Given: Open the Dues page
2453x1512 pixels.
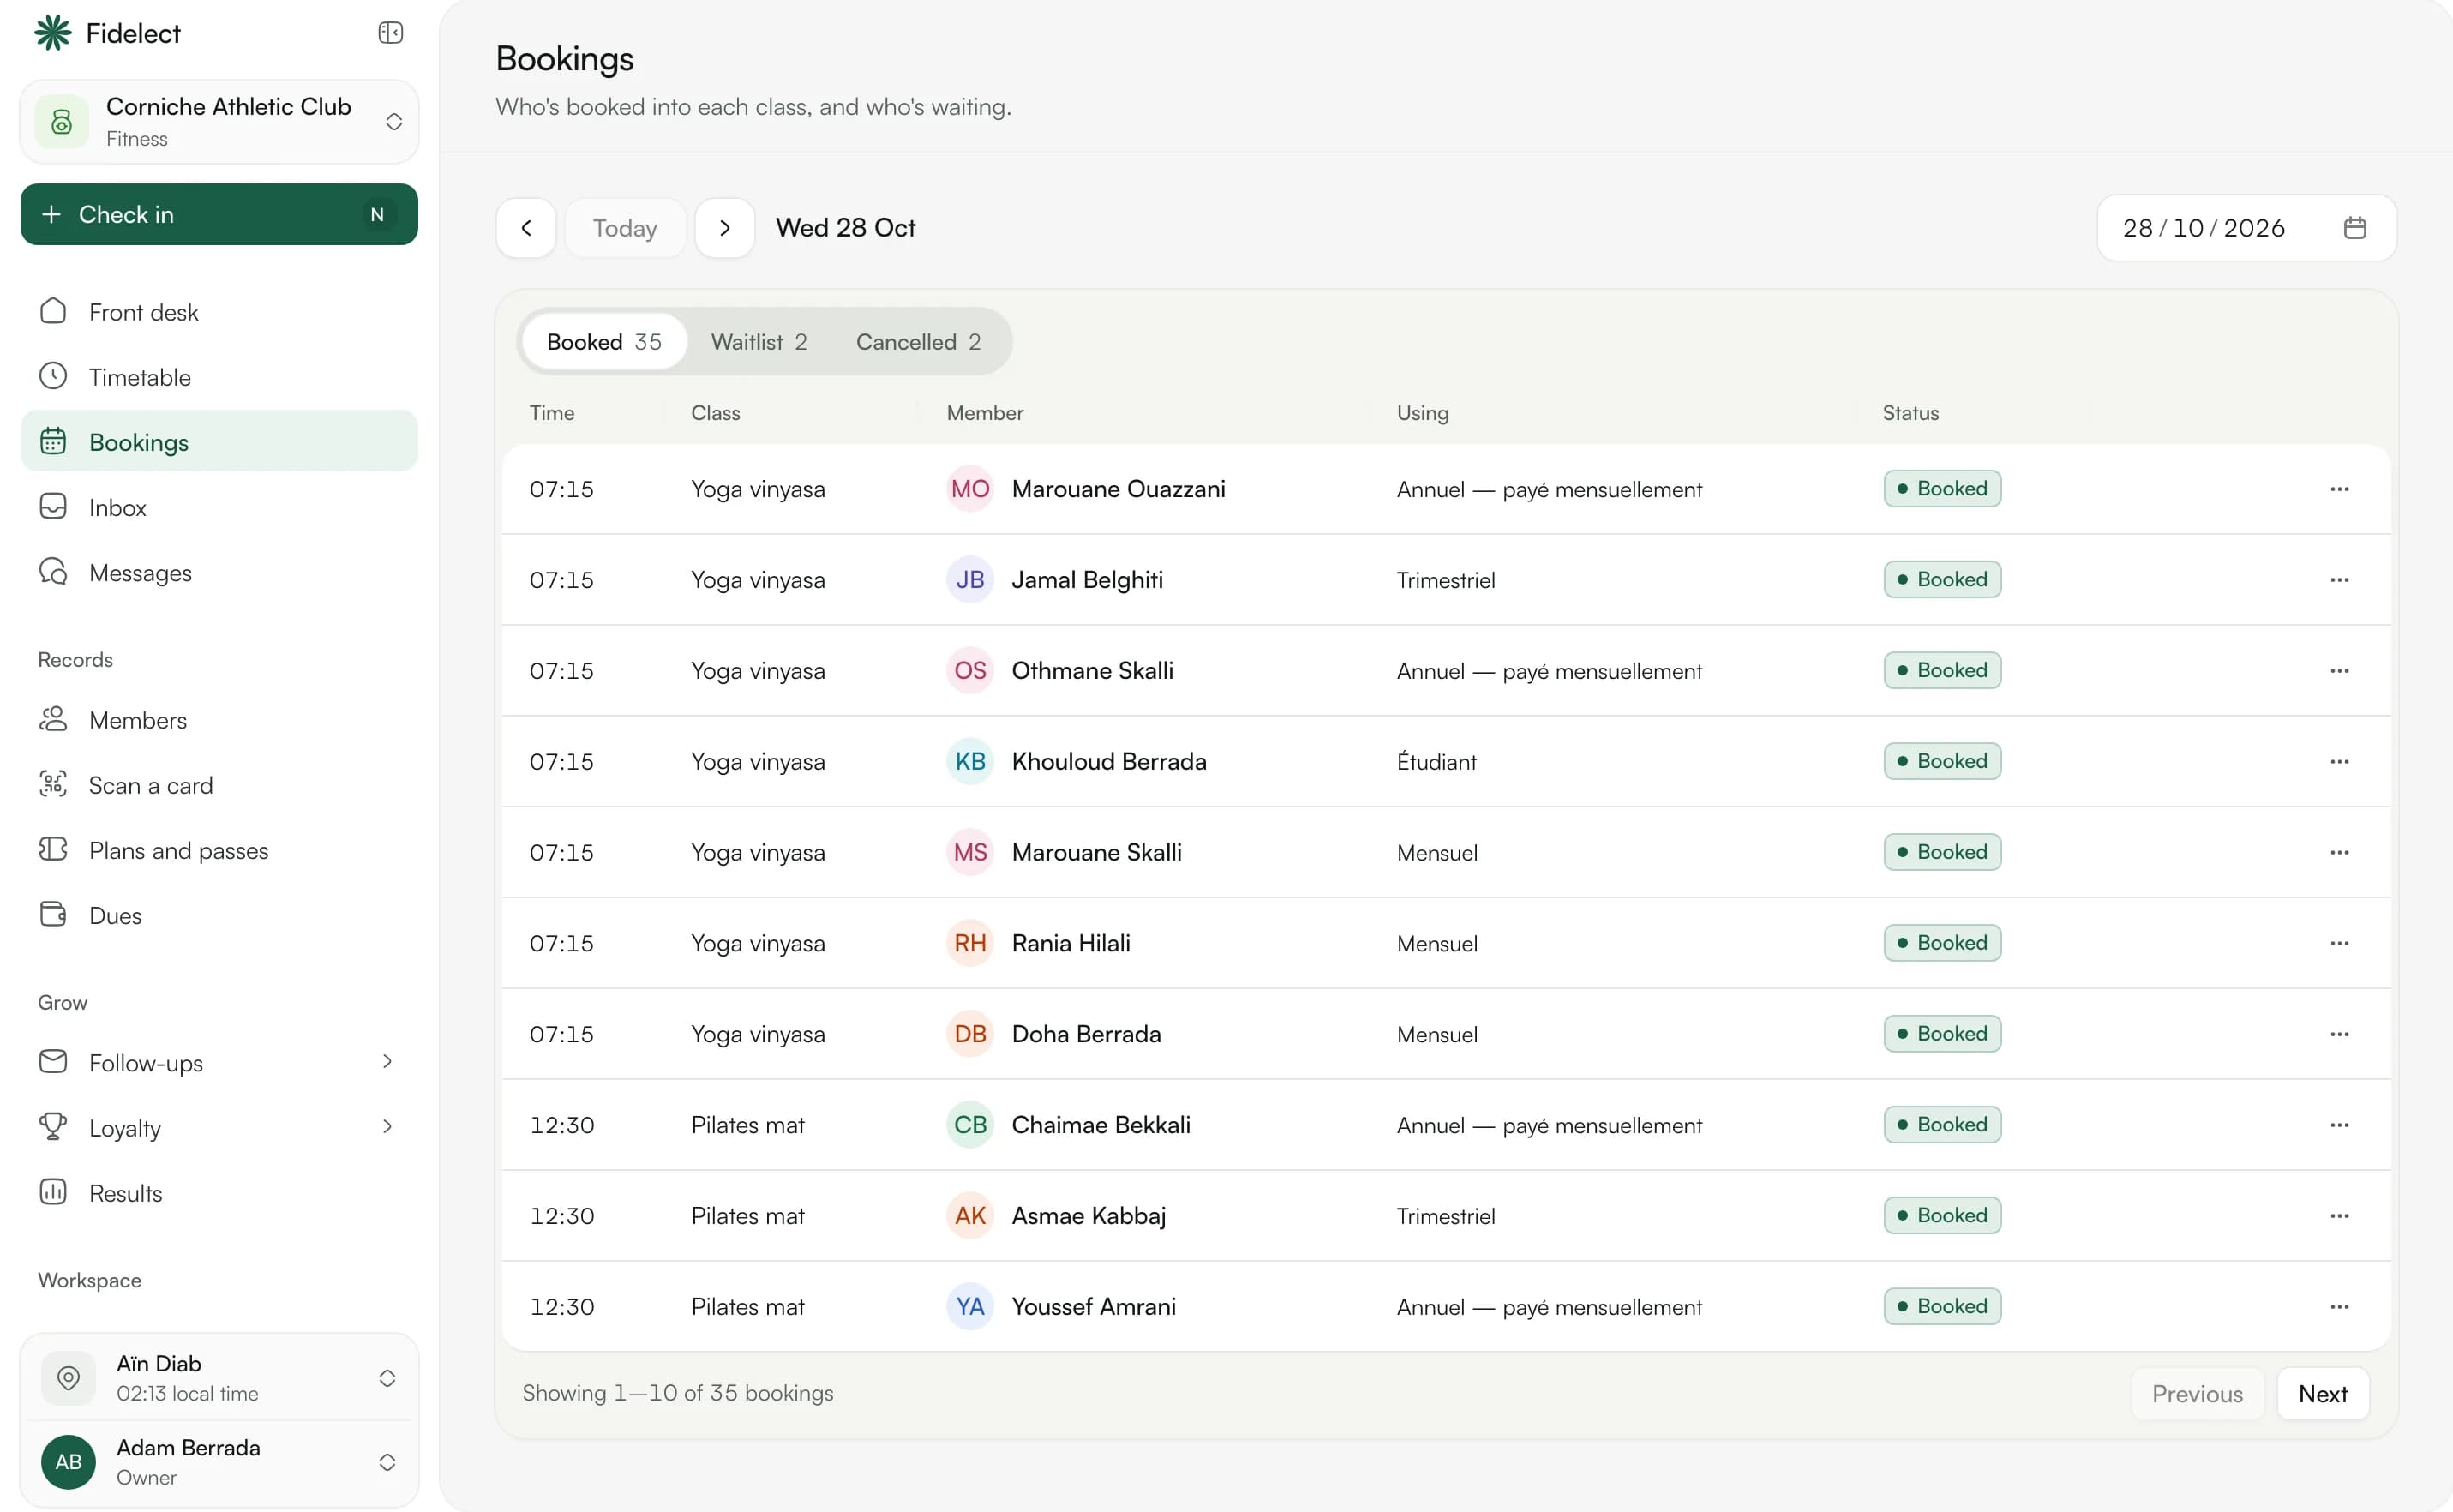Looking at the screenshot, I should [219, 915].
